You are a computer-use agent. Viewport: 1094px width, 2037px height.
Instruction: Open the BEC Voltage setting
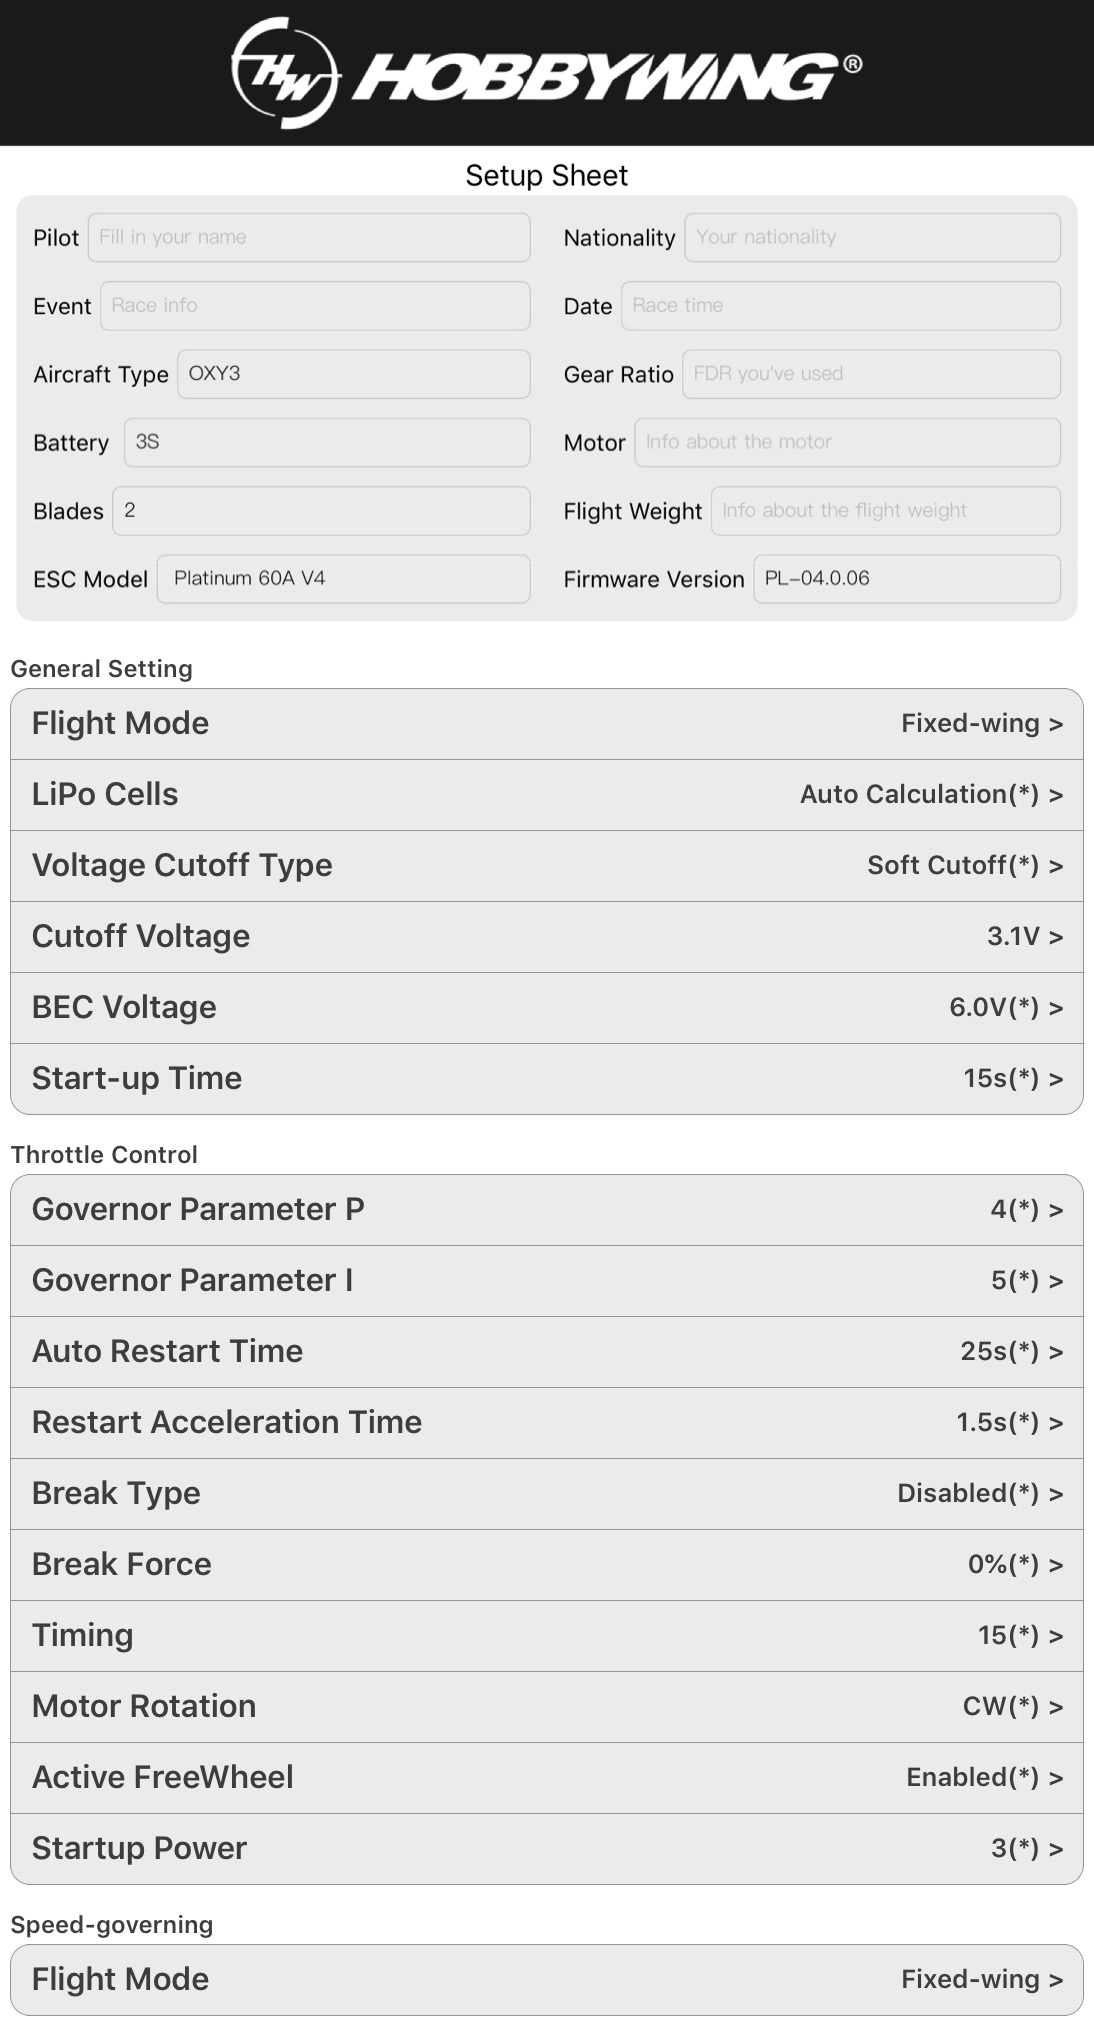(546, 1008)
